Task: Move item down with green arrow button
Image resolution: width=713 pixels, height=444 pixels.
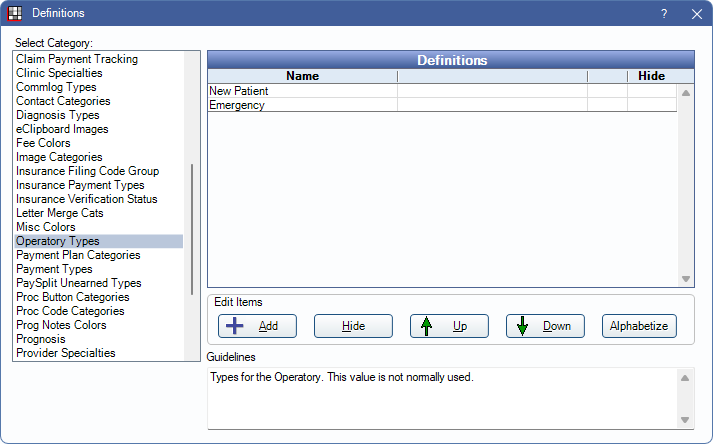Action: (x=545, y=326)
